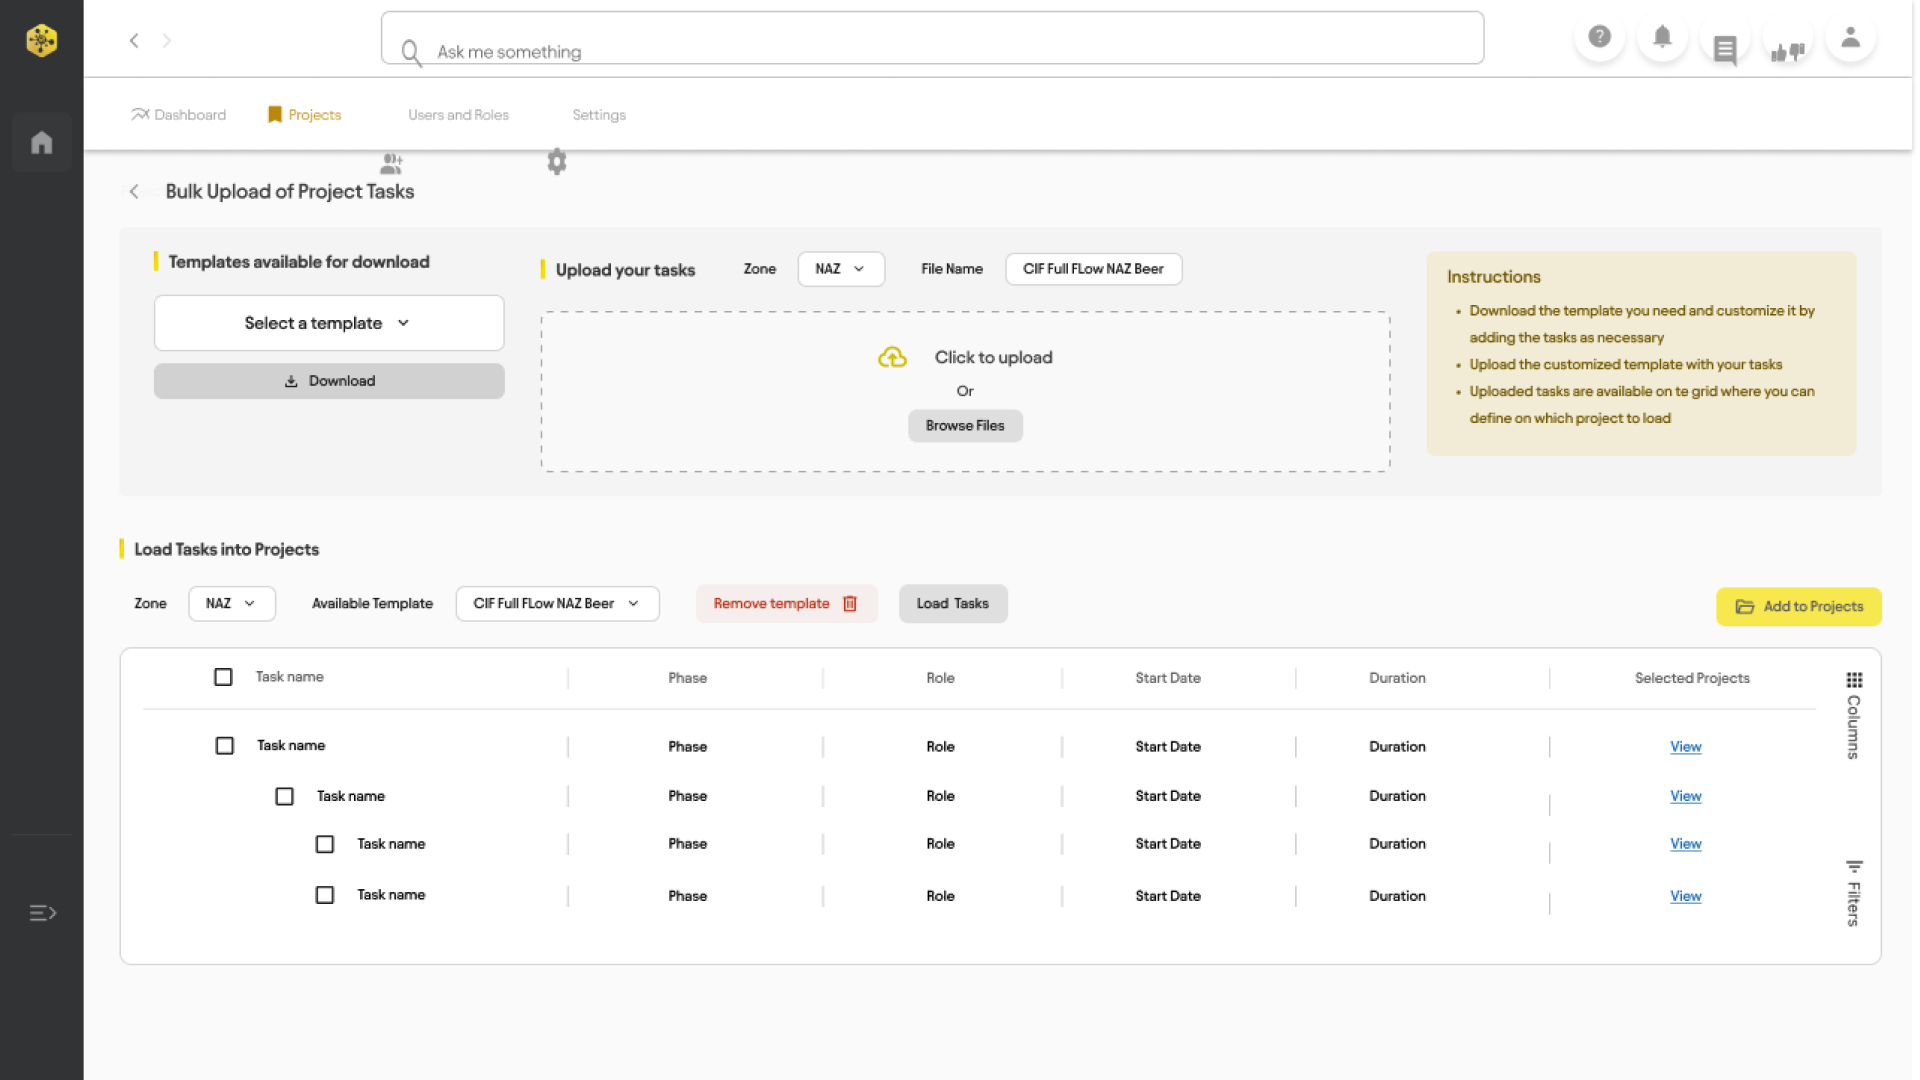Open Zone NAZ dropdown in upload section
Screen dimensions: 1920x1080
(841, 269)
